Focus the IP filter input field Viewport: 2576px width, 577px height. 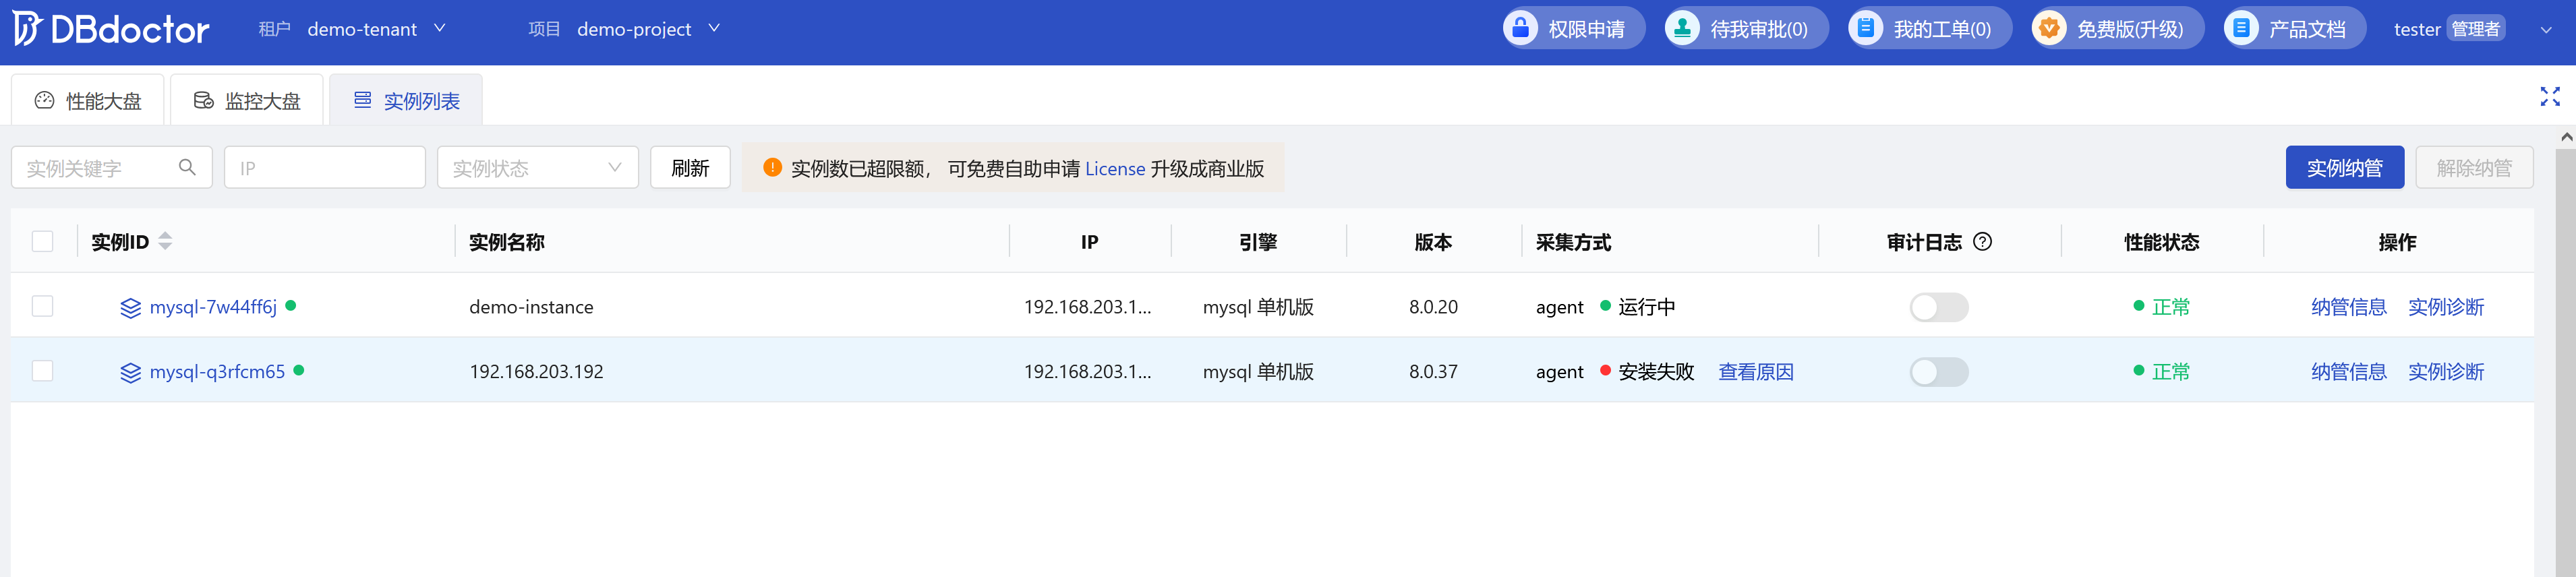pos(325,167)
